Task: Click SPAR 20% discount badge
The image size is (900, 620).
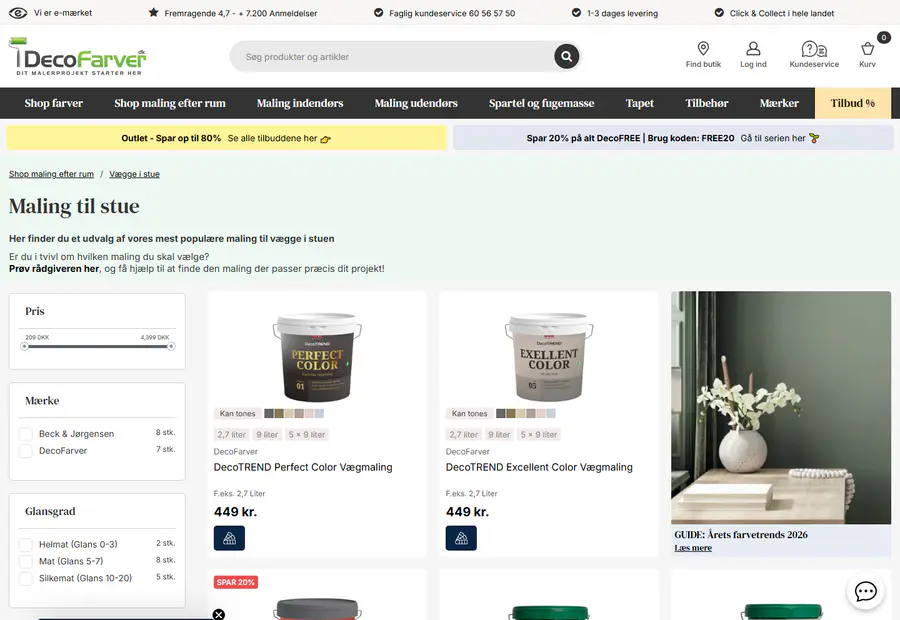Action: click(235, 582)
